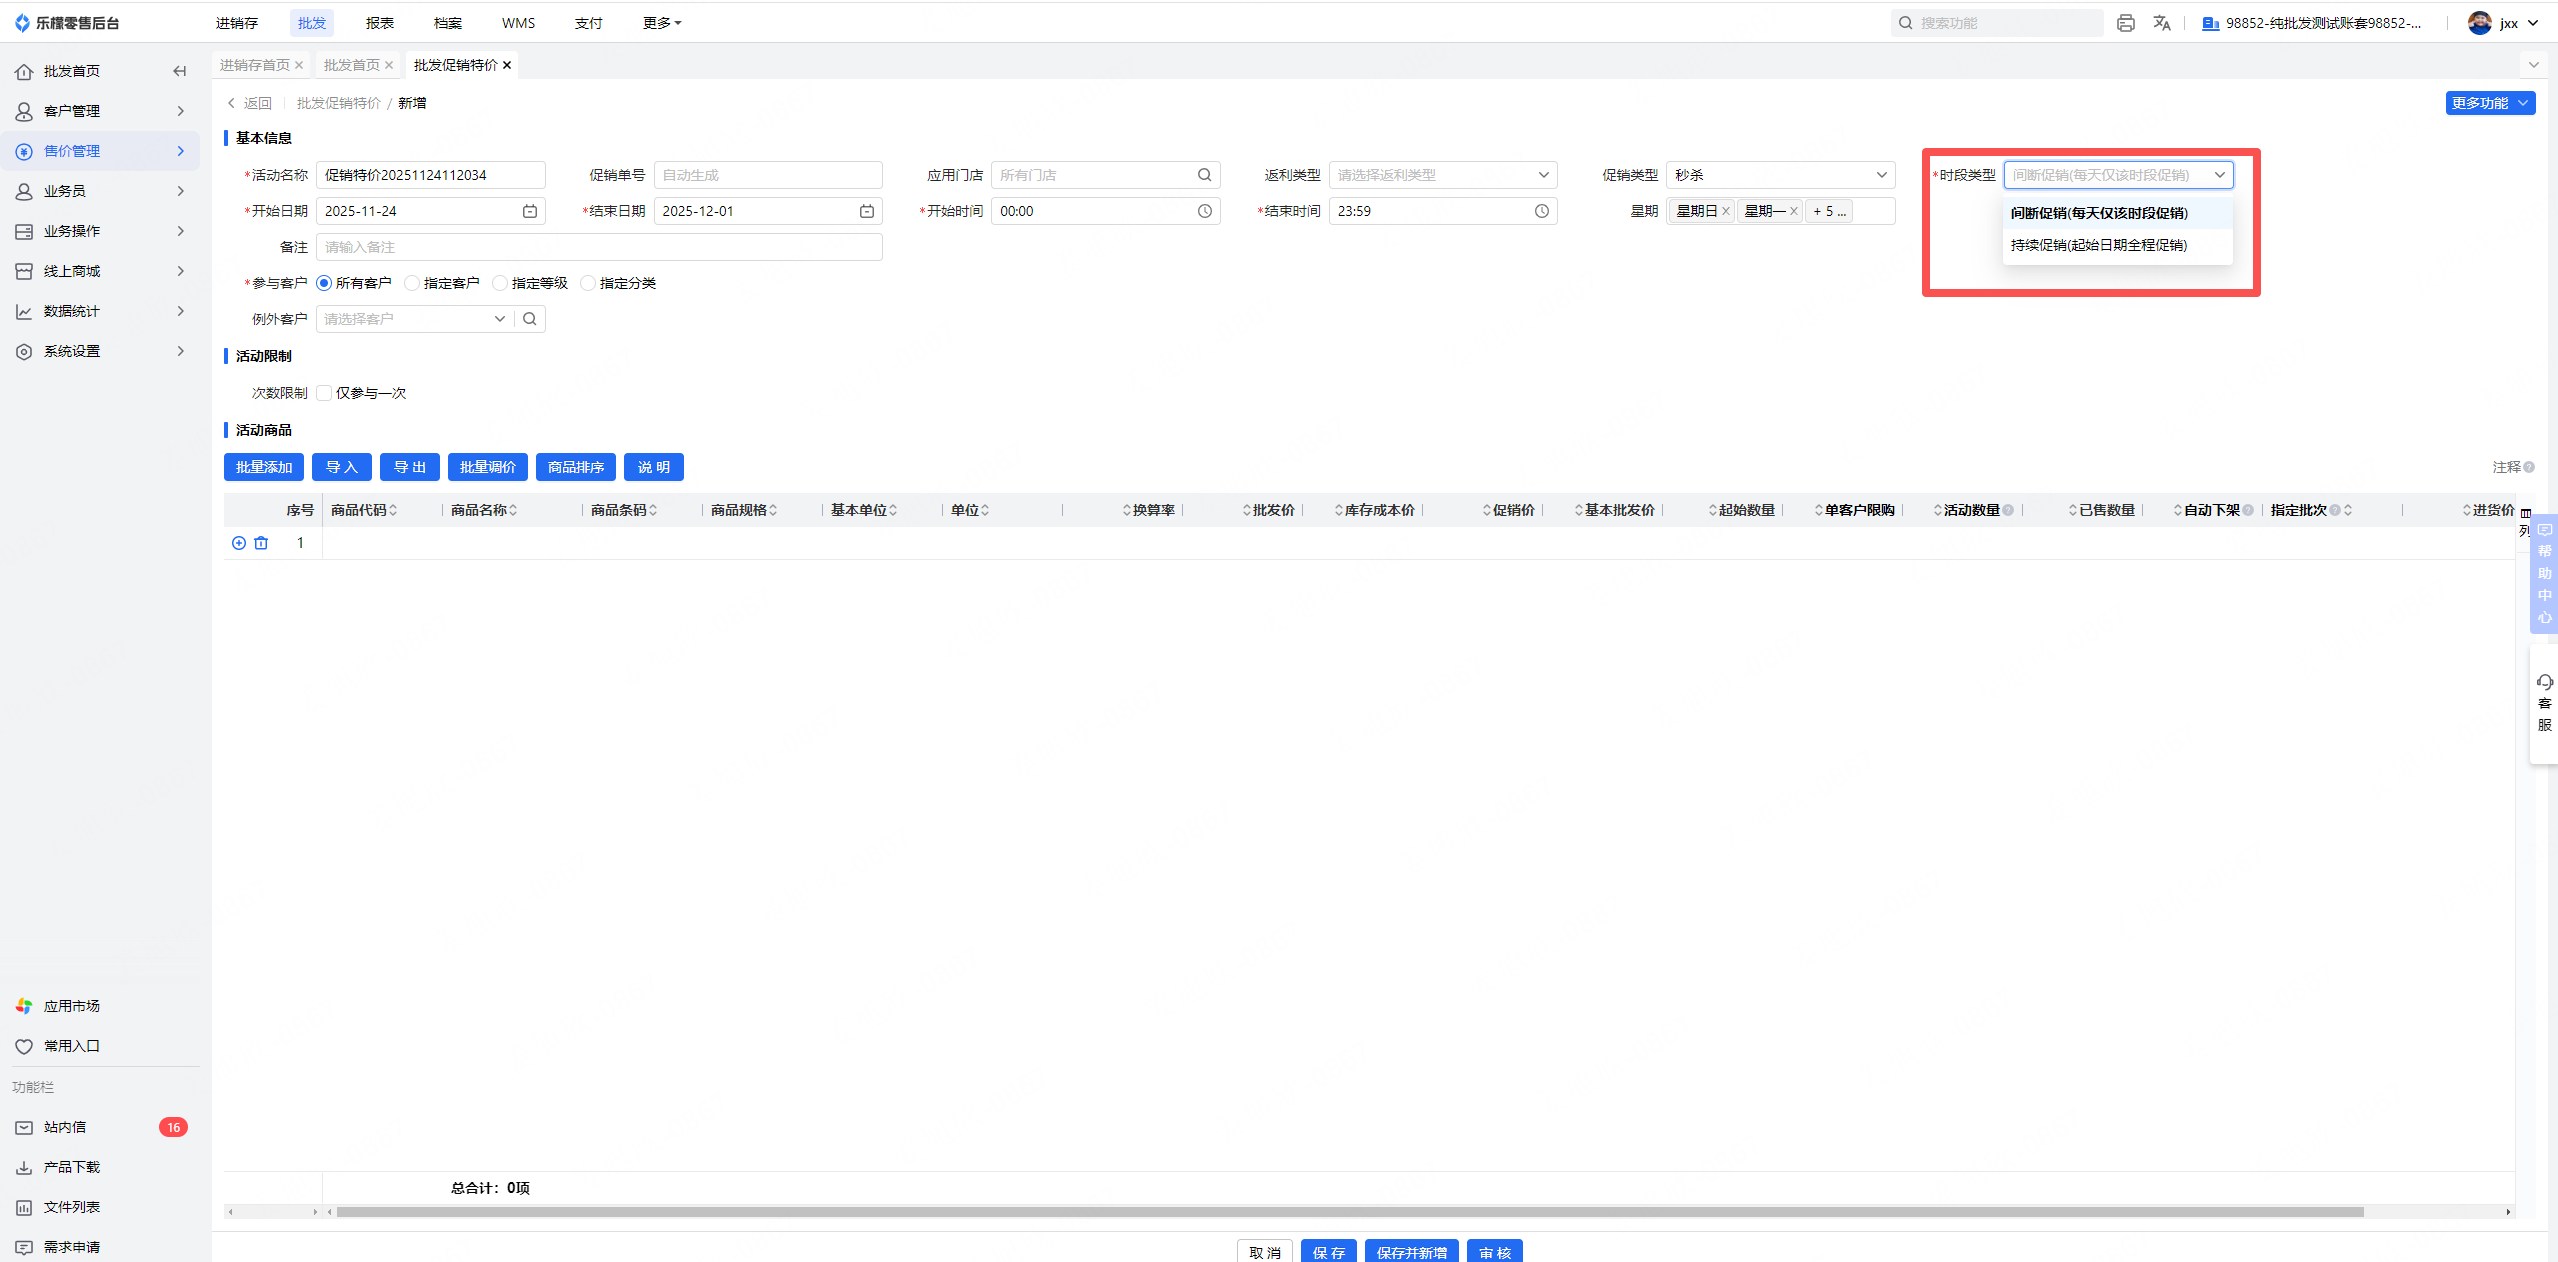
Task: Click the horizontal table scrollbar
Action: (x=1350, y=1212)
